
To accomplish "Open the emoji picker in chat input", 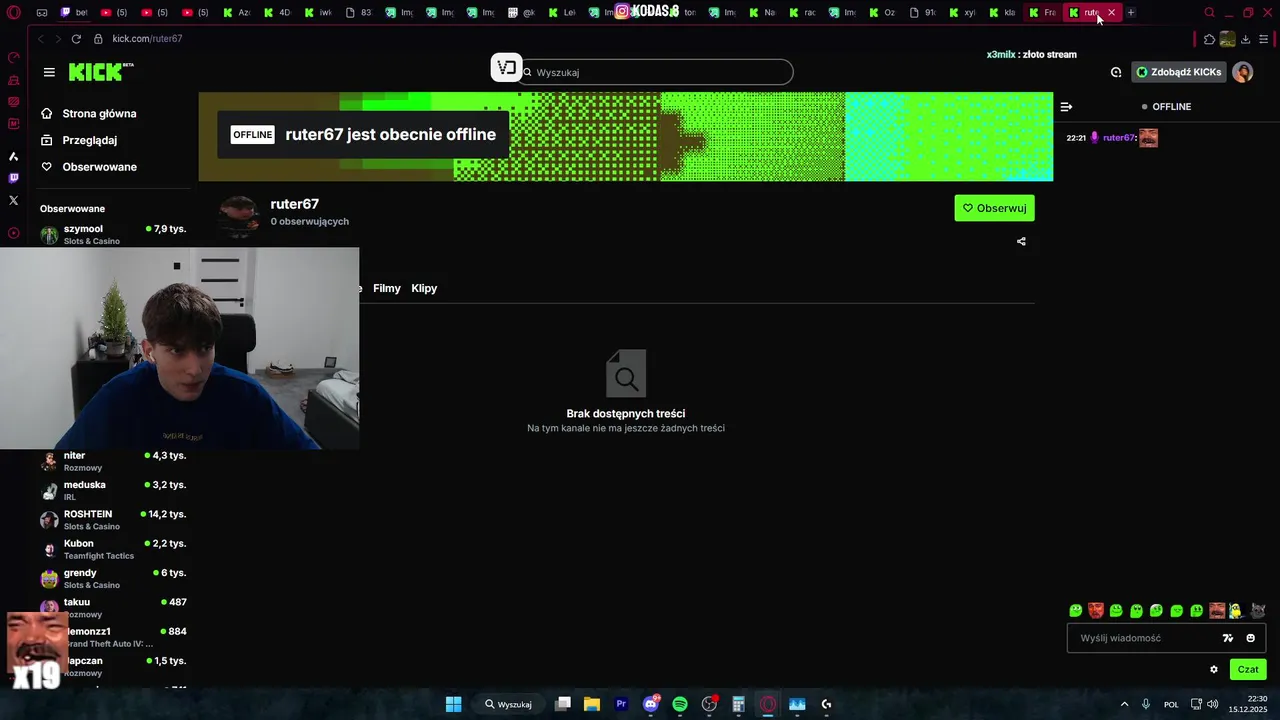I will [1250, 638].
